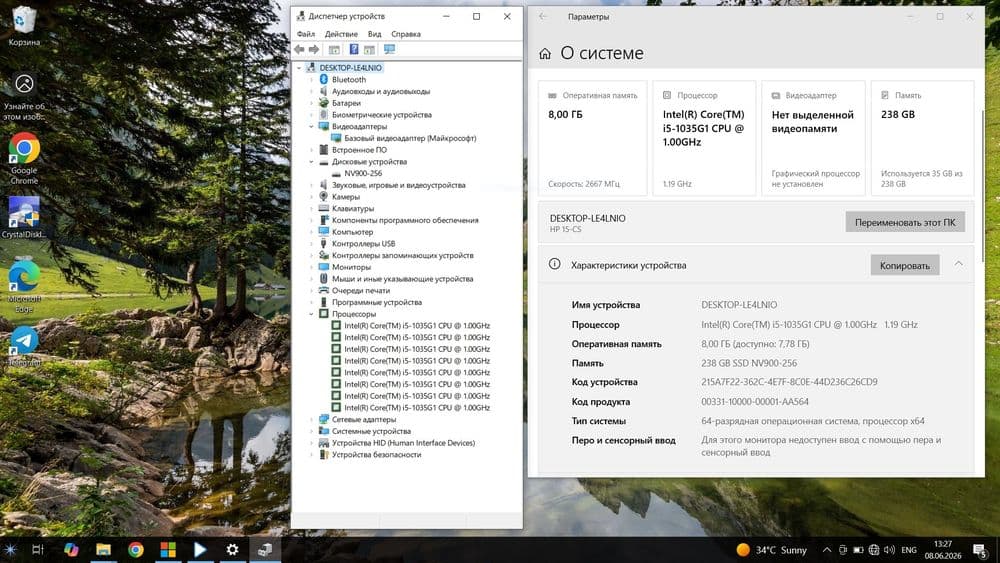Select Базовый видеоадаптер (Майкрософт) device

(409, 138)
